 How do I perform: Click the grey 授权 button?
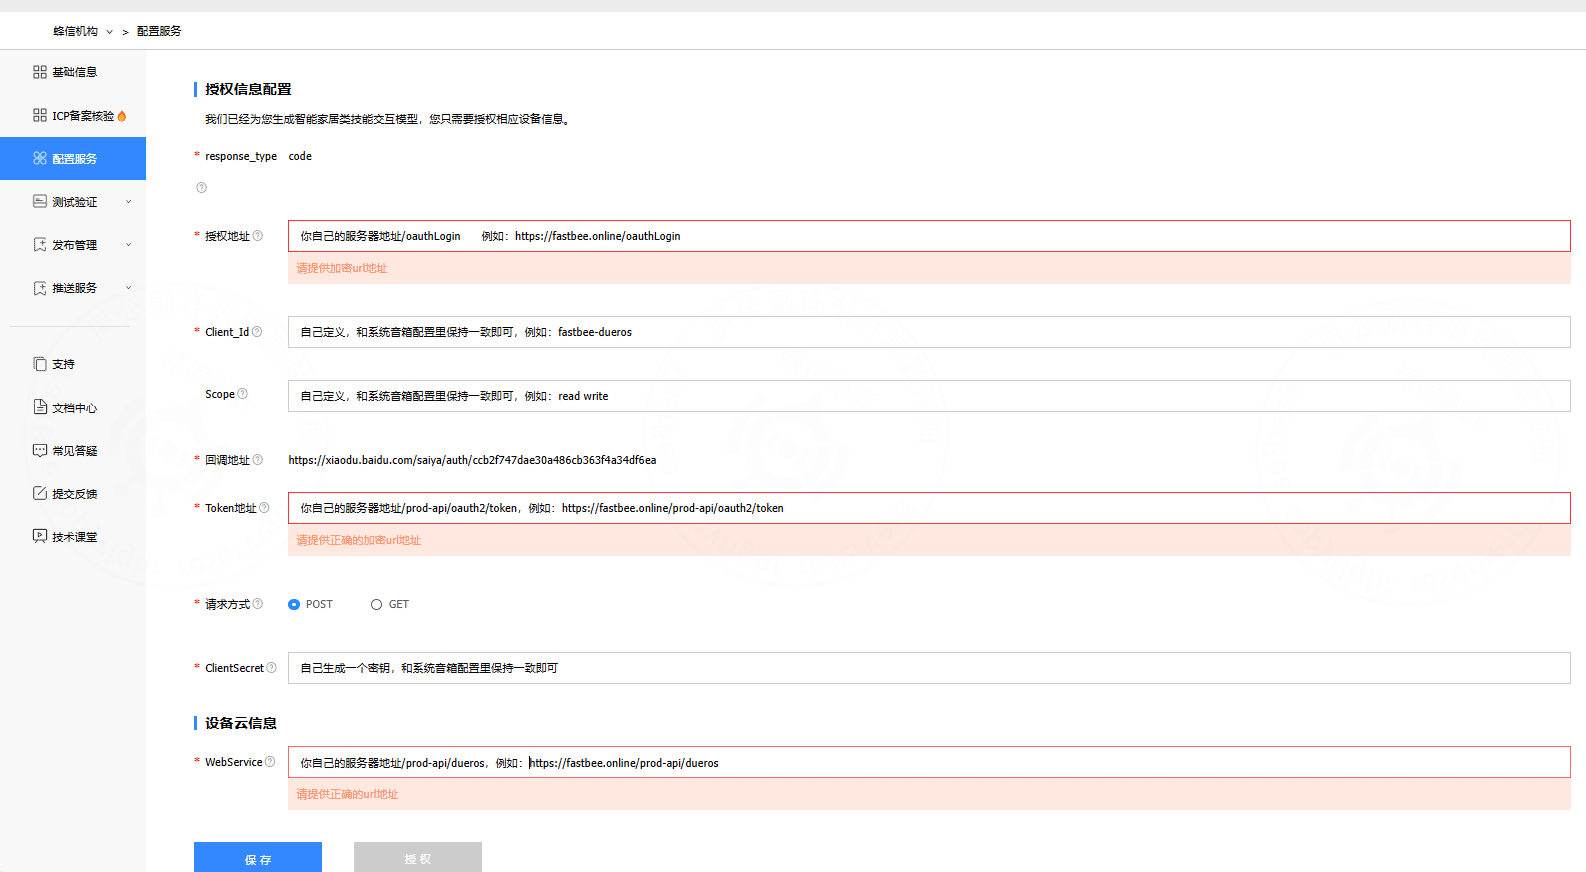pos(418,858)
